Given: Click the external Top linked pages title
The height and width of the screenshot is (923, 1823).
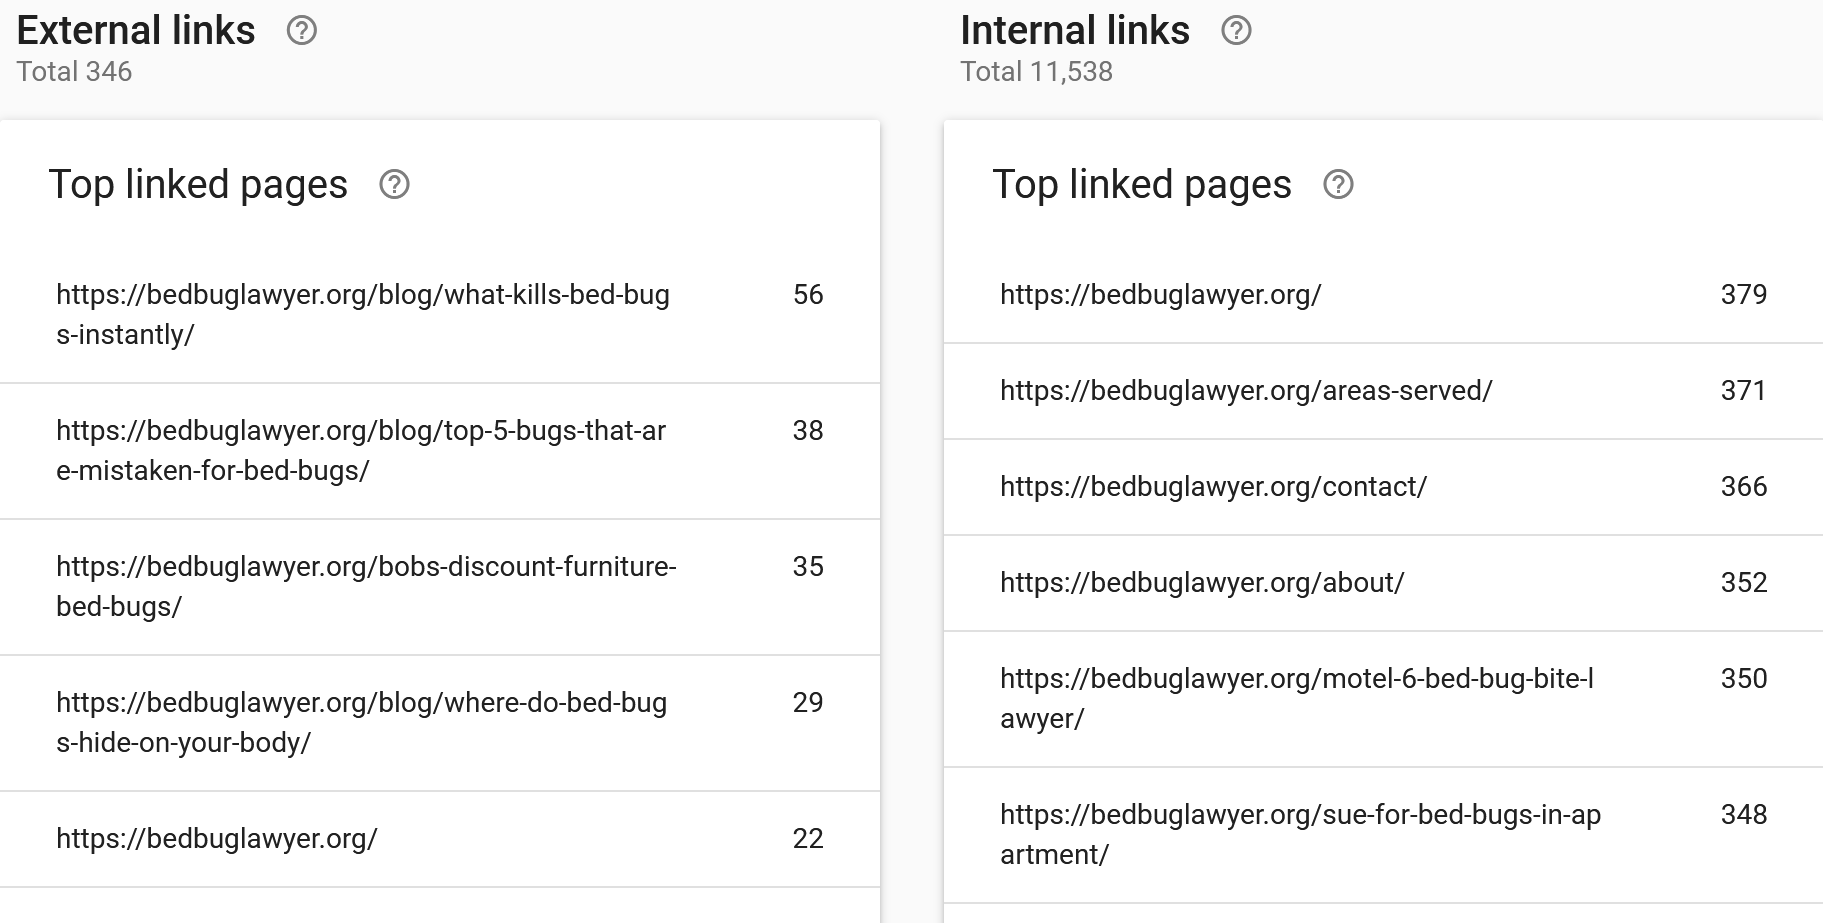Looking at the screenshot, I should 198,185.
